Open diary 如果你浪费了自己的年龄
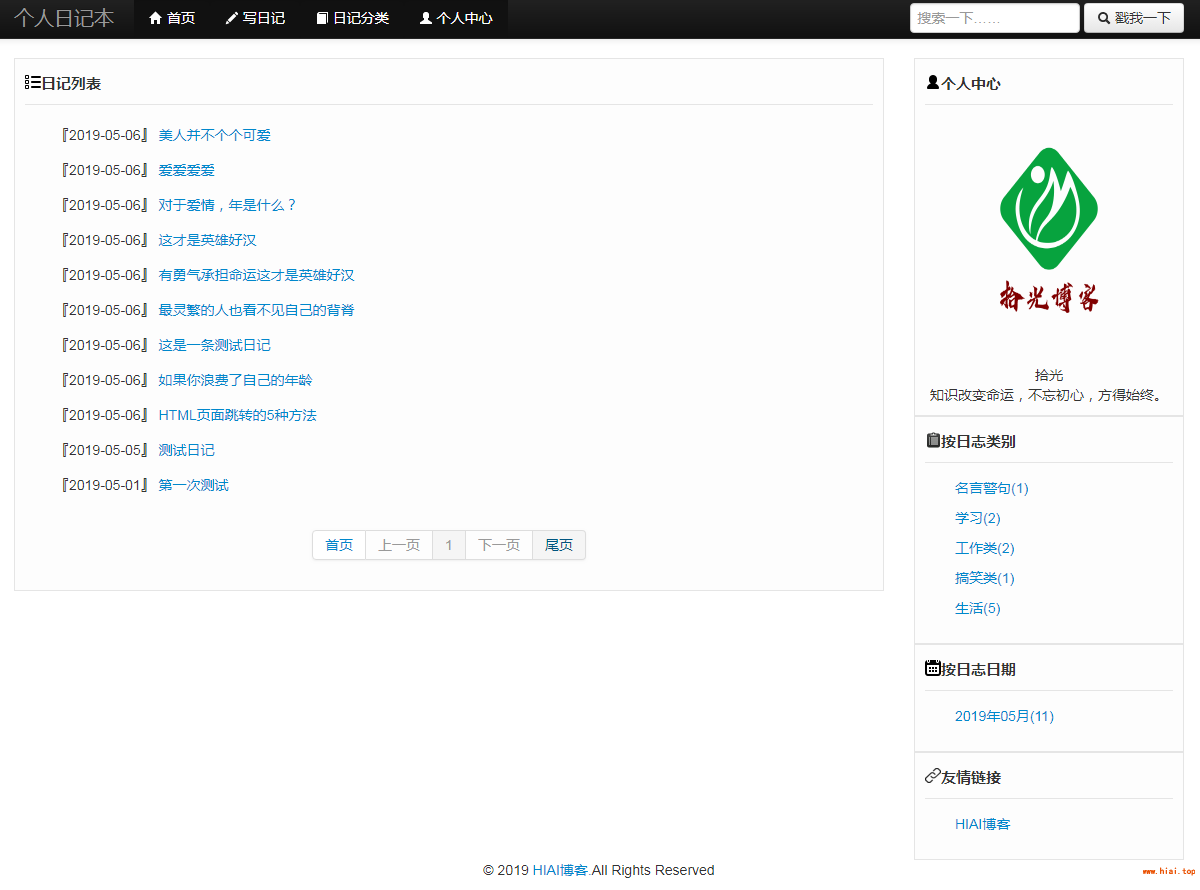The image size is (1200, 890). [x=235, y=380]
